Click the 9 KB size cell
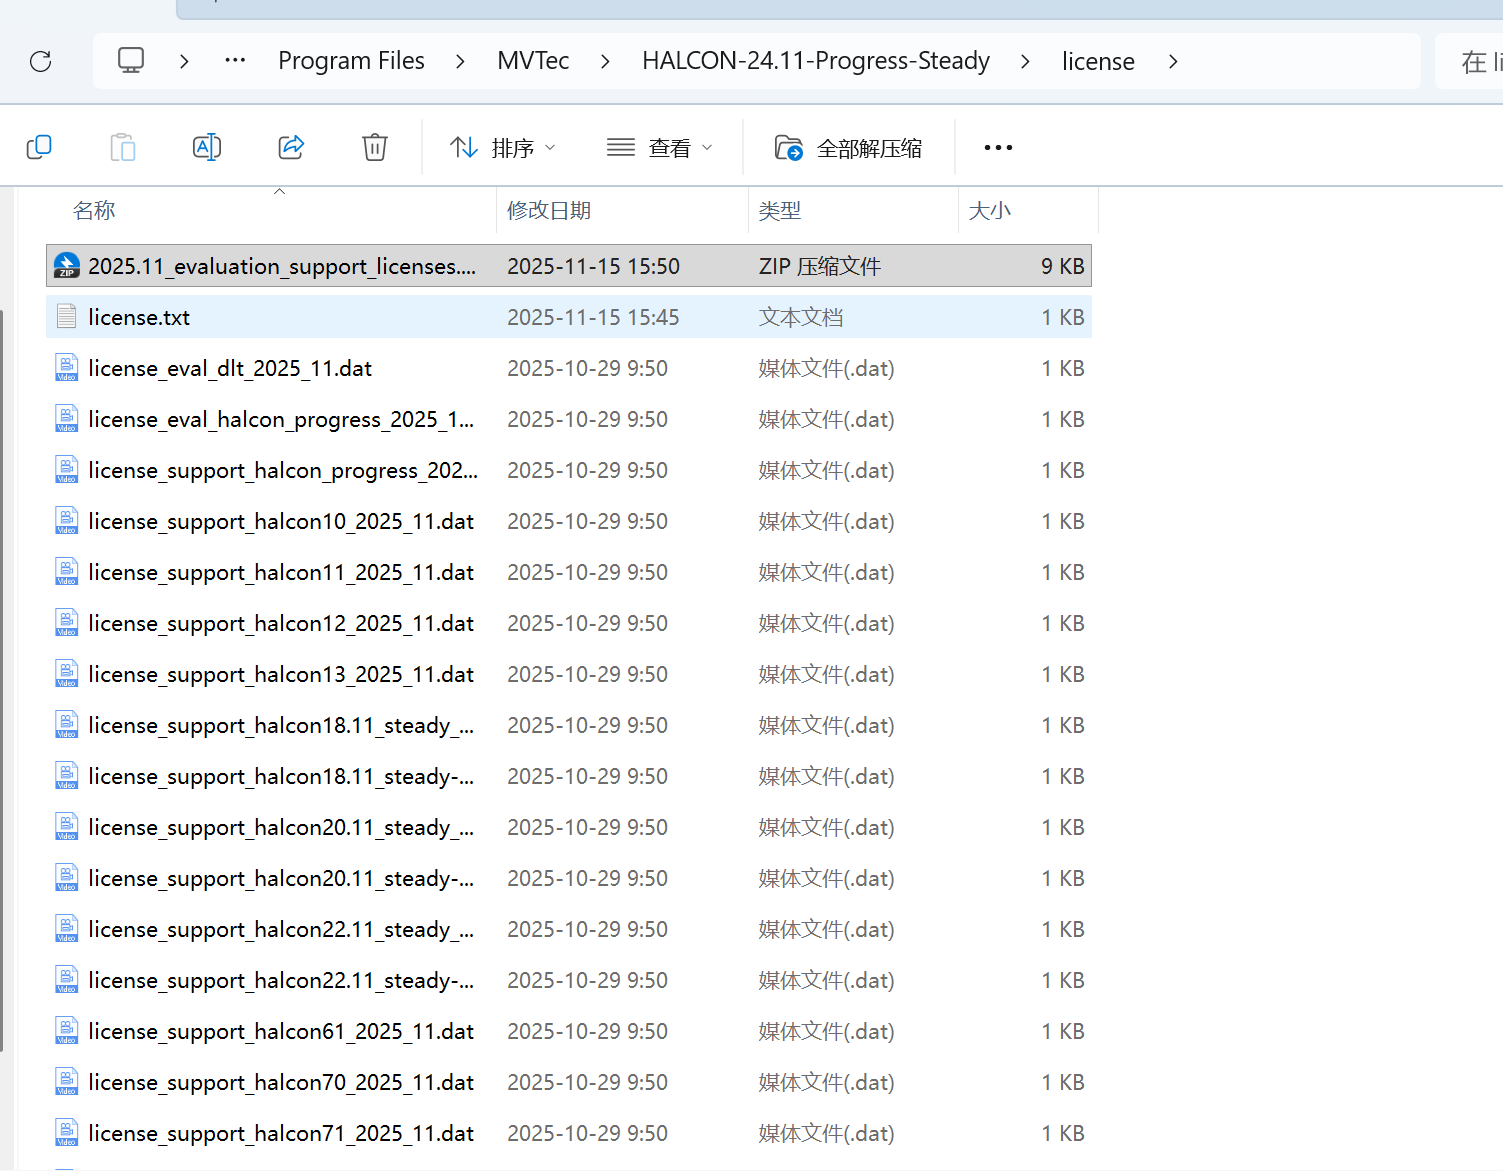Image resolution: width=1503 pixels, height=1171 pixels. (x=1063, y=266)
